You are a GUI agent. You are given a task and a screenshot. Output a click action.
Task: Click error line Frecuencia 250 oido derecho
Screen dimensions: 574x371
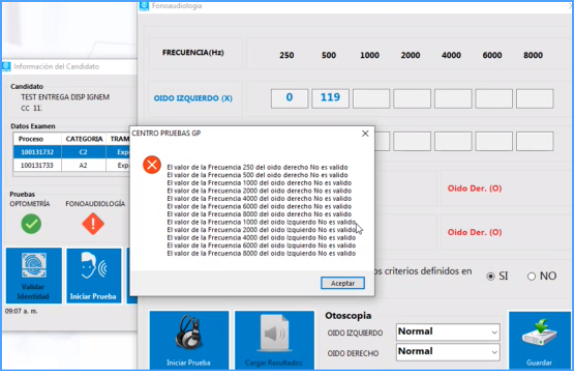(257, 167)
